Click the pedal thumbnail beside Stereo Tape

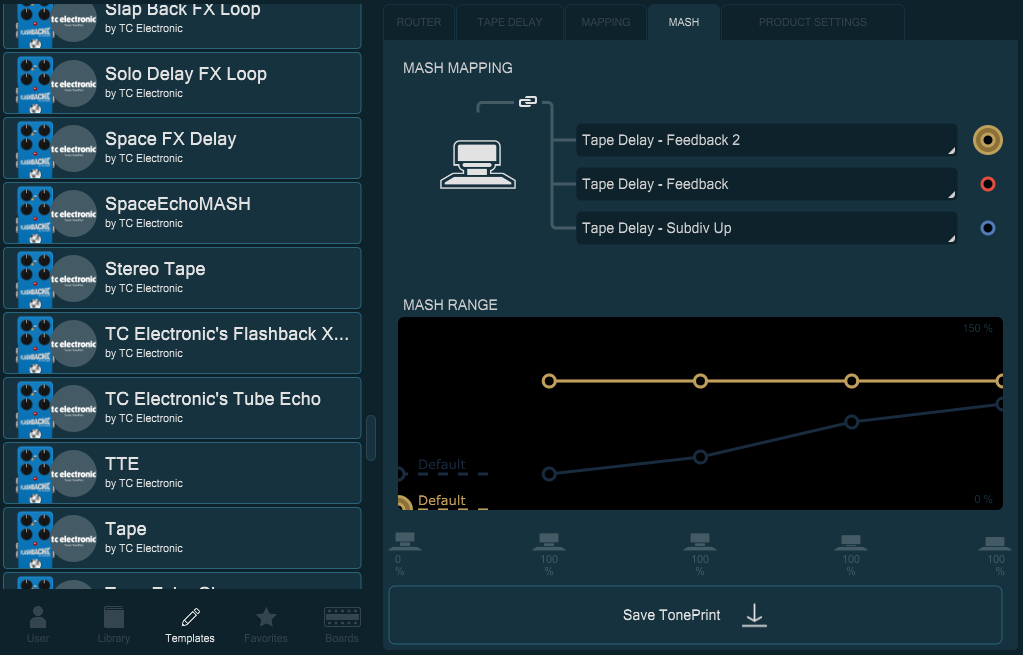(35, 279)
